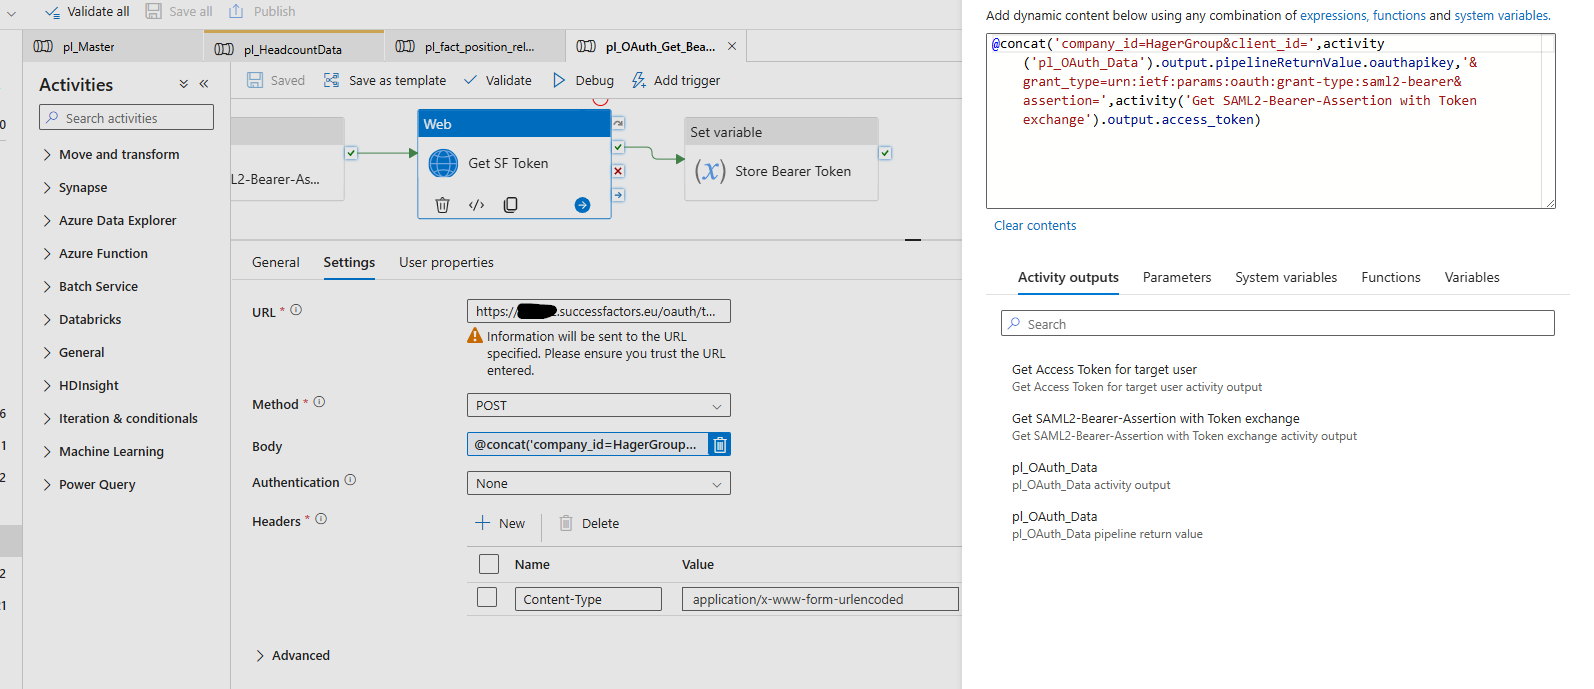Click the Debug play icon
1594x689 pixels.
559,80
